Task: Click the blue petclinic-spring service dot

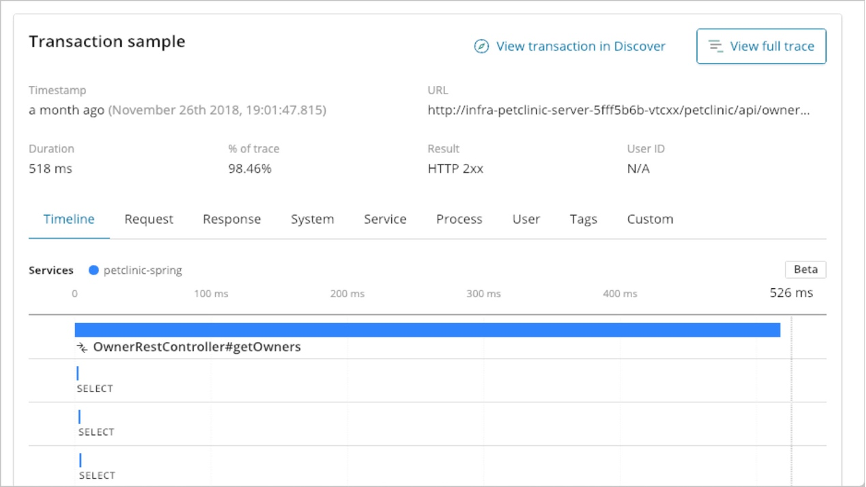Action: [x=93, y=270]
